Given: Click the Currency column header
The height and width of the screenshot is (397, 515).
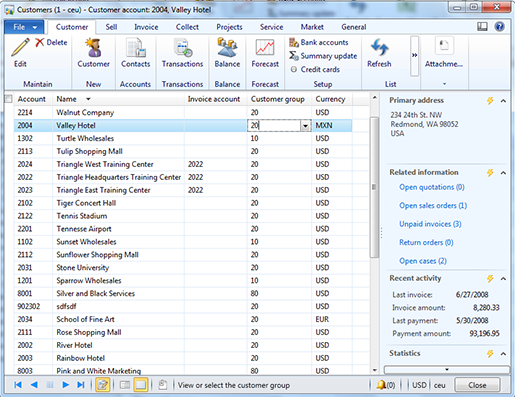Looking at the screenshot, I should click(x=330, y=99).
